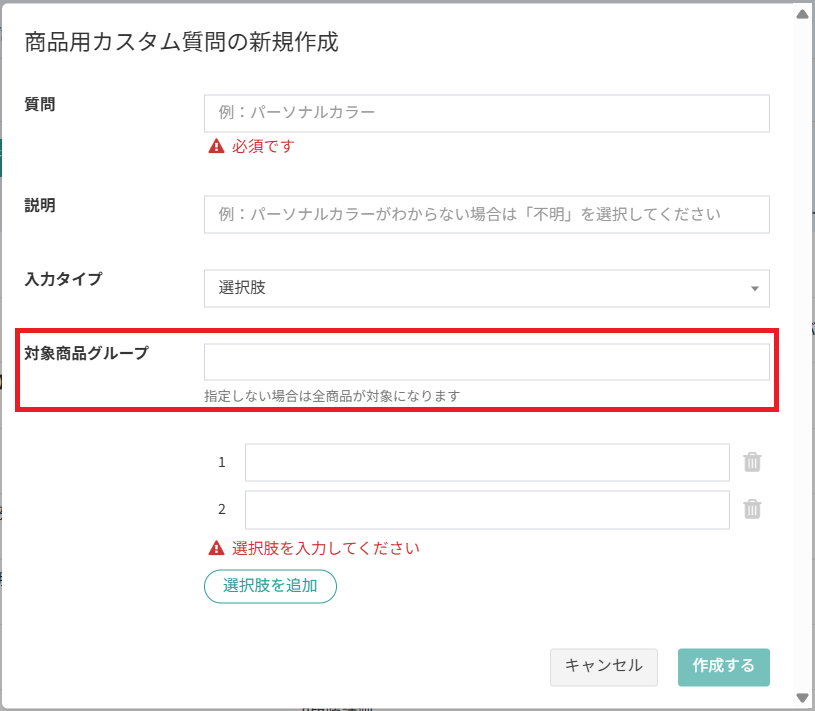Delete choice 1 with its trash icon
815x711 pixels.
[753, 462]
